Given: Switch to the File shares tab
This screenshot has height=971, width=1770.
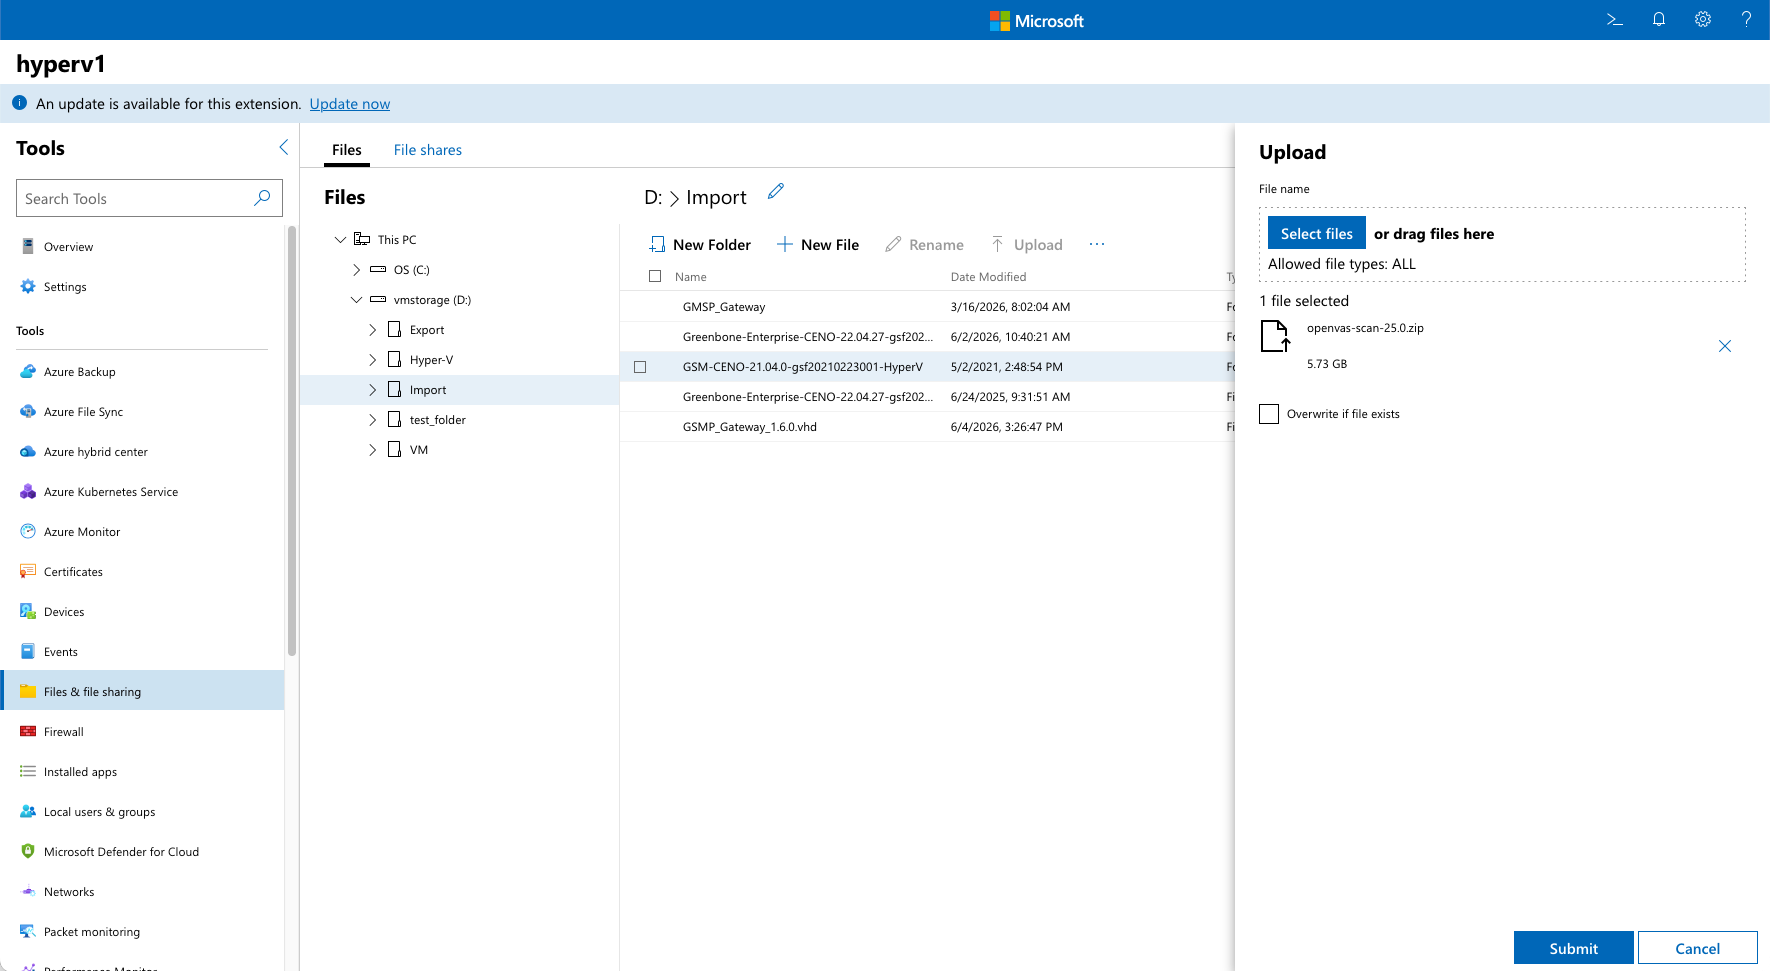Looking at the screenshot, I should click(428, 150).
